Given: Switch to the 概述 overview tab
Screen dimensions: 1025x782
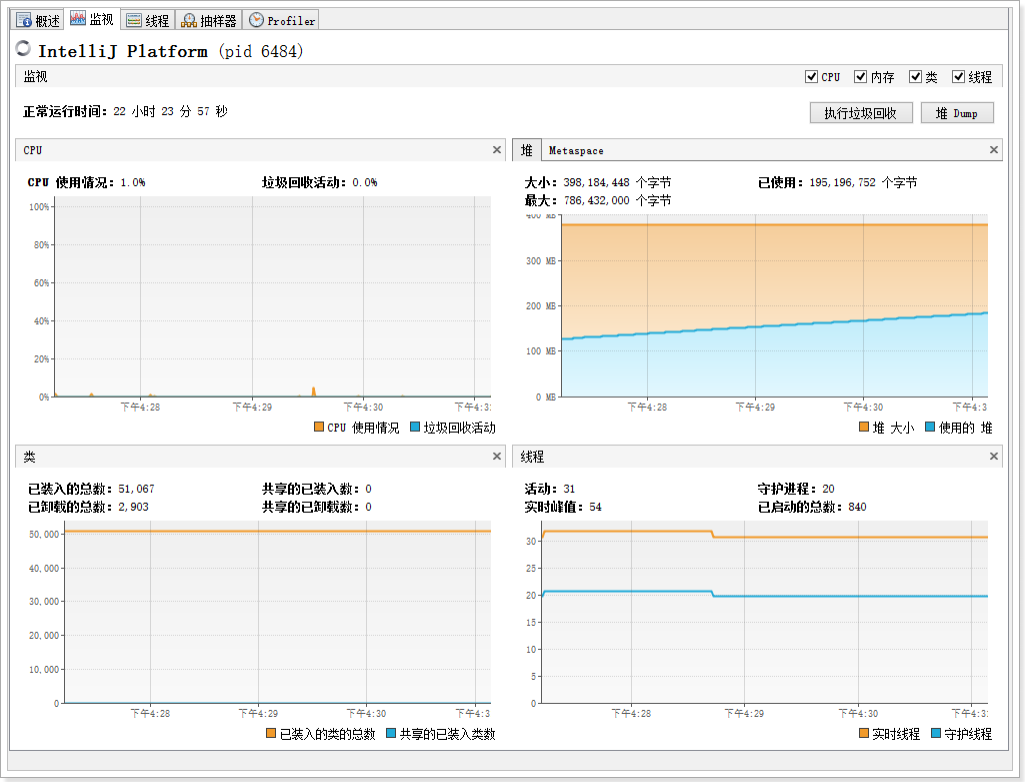Looking at the screenshot, I should click(x=38, y=20).
